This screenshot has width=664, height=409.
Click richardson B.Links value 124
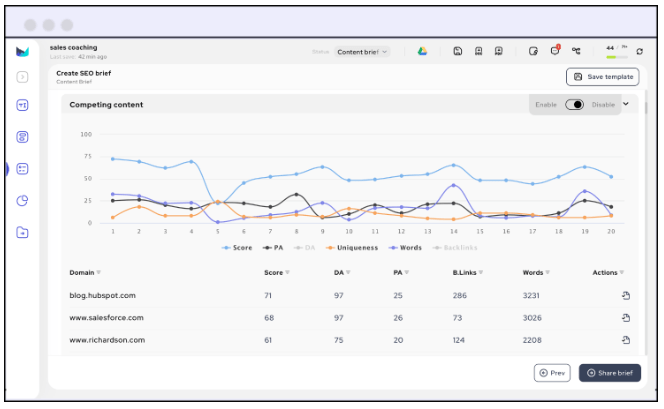pyautogui.click(x=459, y=340)
